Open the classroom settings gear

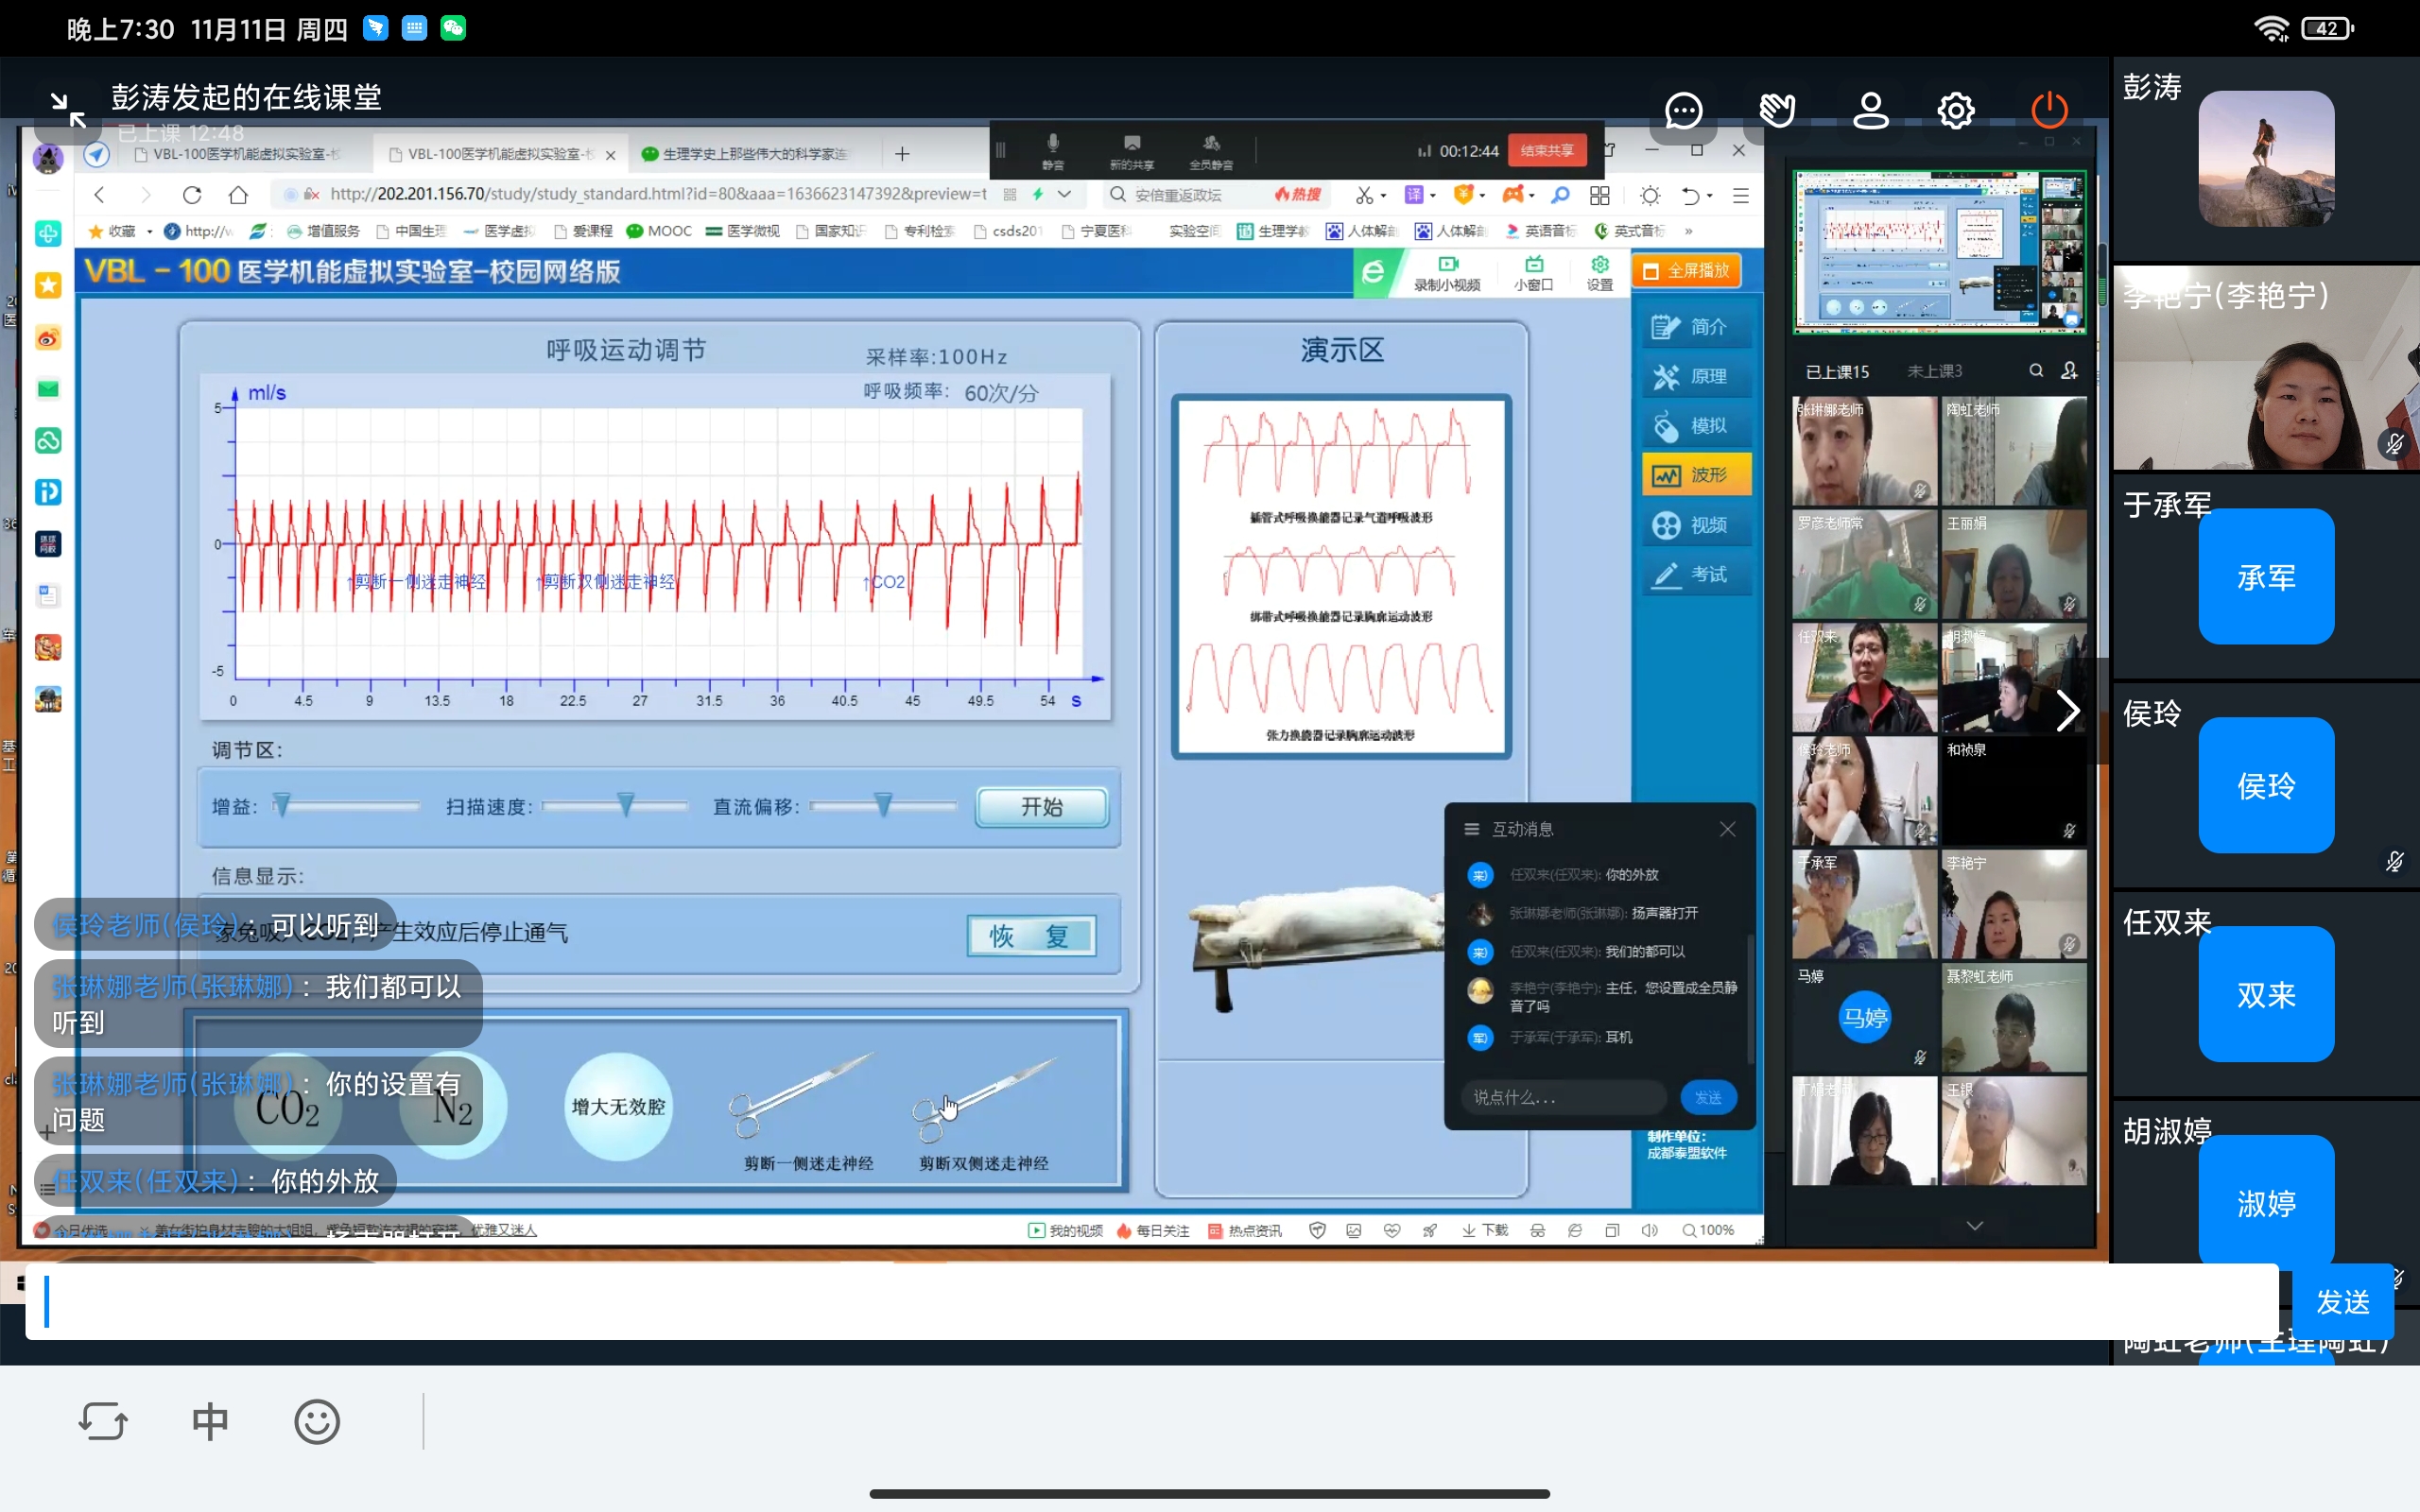(1956, 110)
